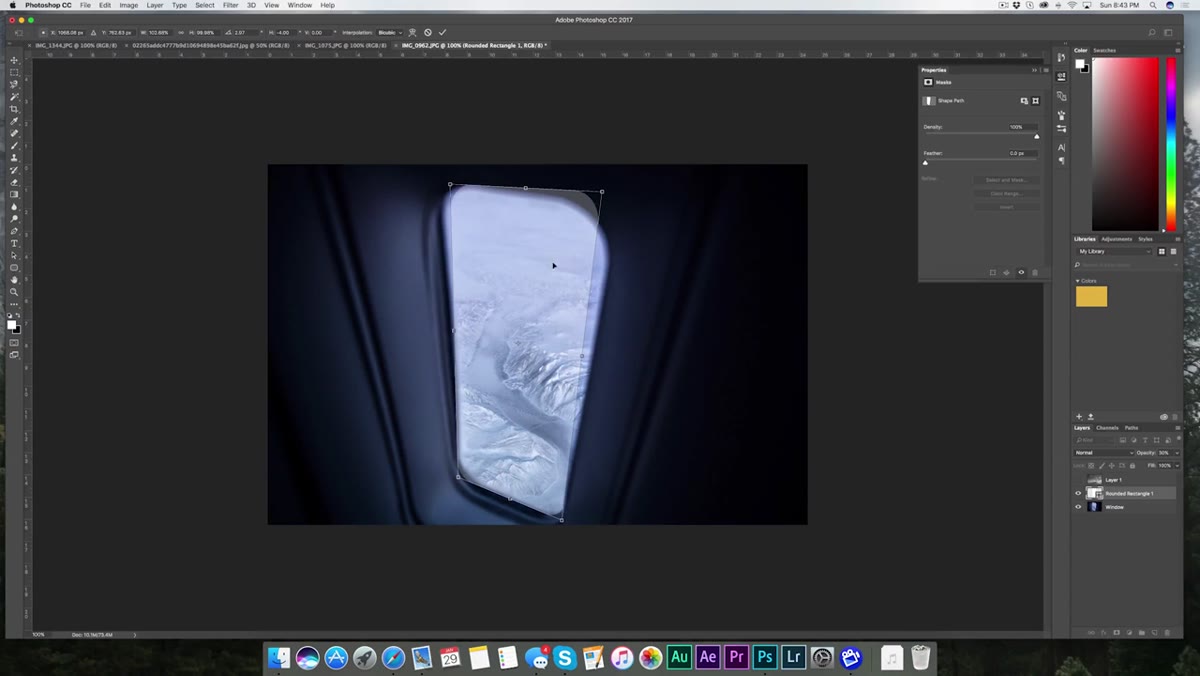Screen dimensions: 1200x676
Task: Select the Gradient tool
Action: coord(14,194)
